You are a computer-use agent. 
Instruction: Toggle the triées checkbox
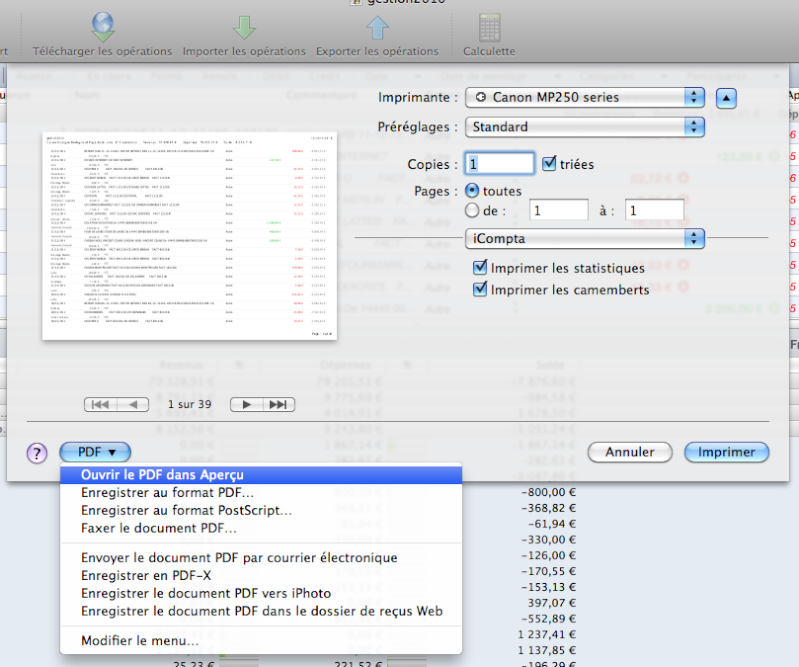pyautogui.click(x=549, y=164)
